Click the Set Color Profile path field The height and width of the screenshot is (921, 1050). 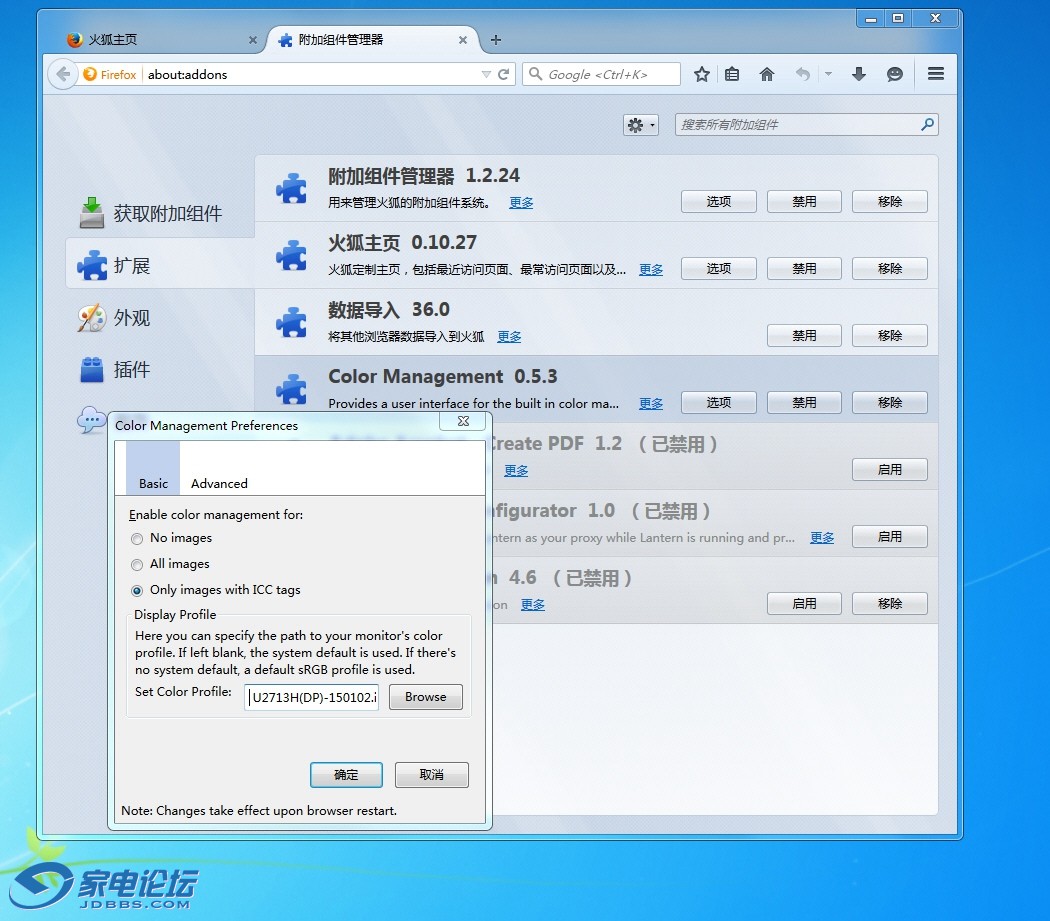313,697
